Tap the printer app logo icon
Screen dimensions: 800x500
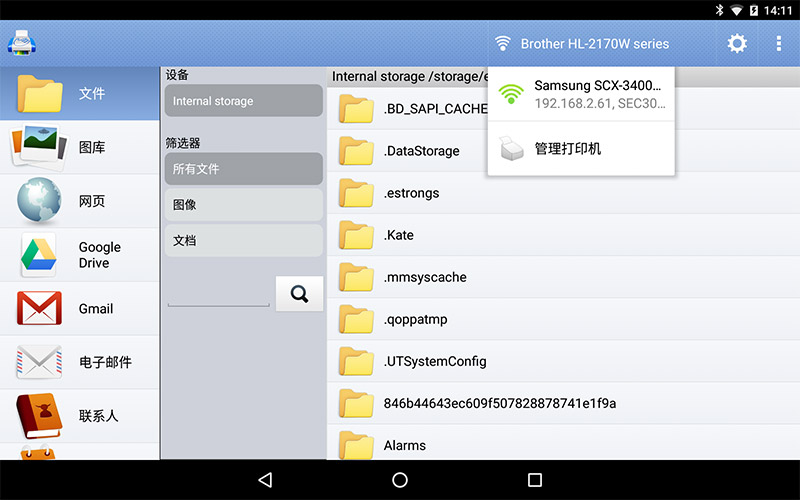point(22,44)
